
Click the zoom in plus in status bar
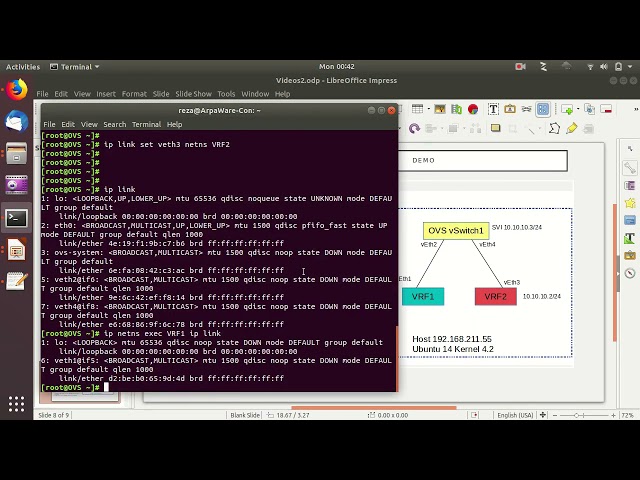(613, 415)
